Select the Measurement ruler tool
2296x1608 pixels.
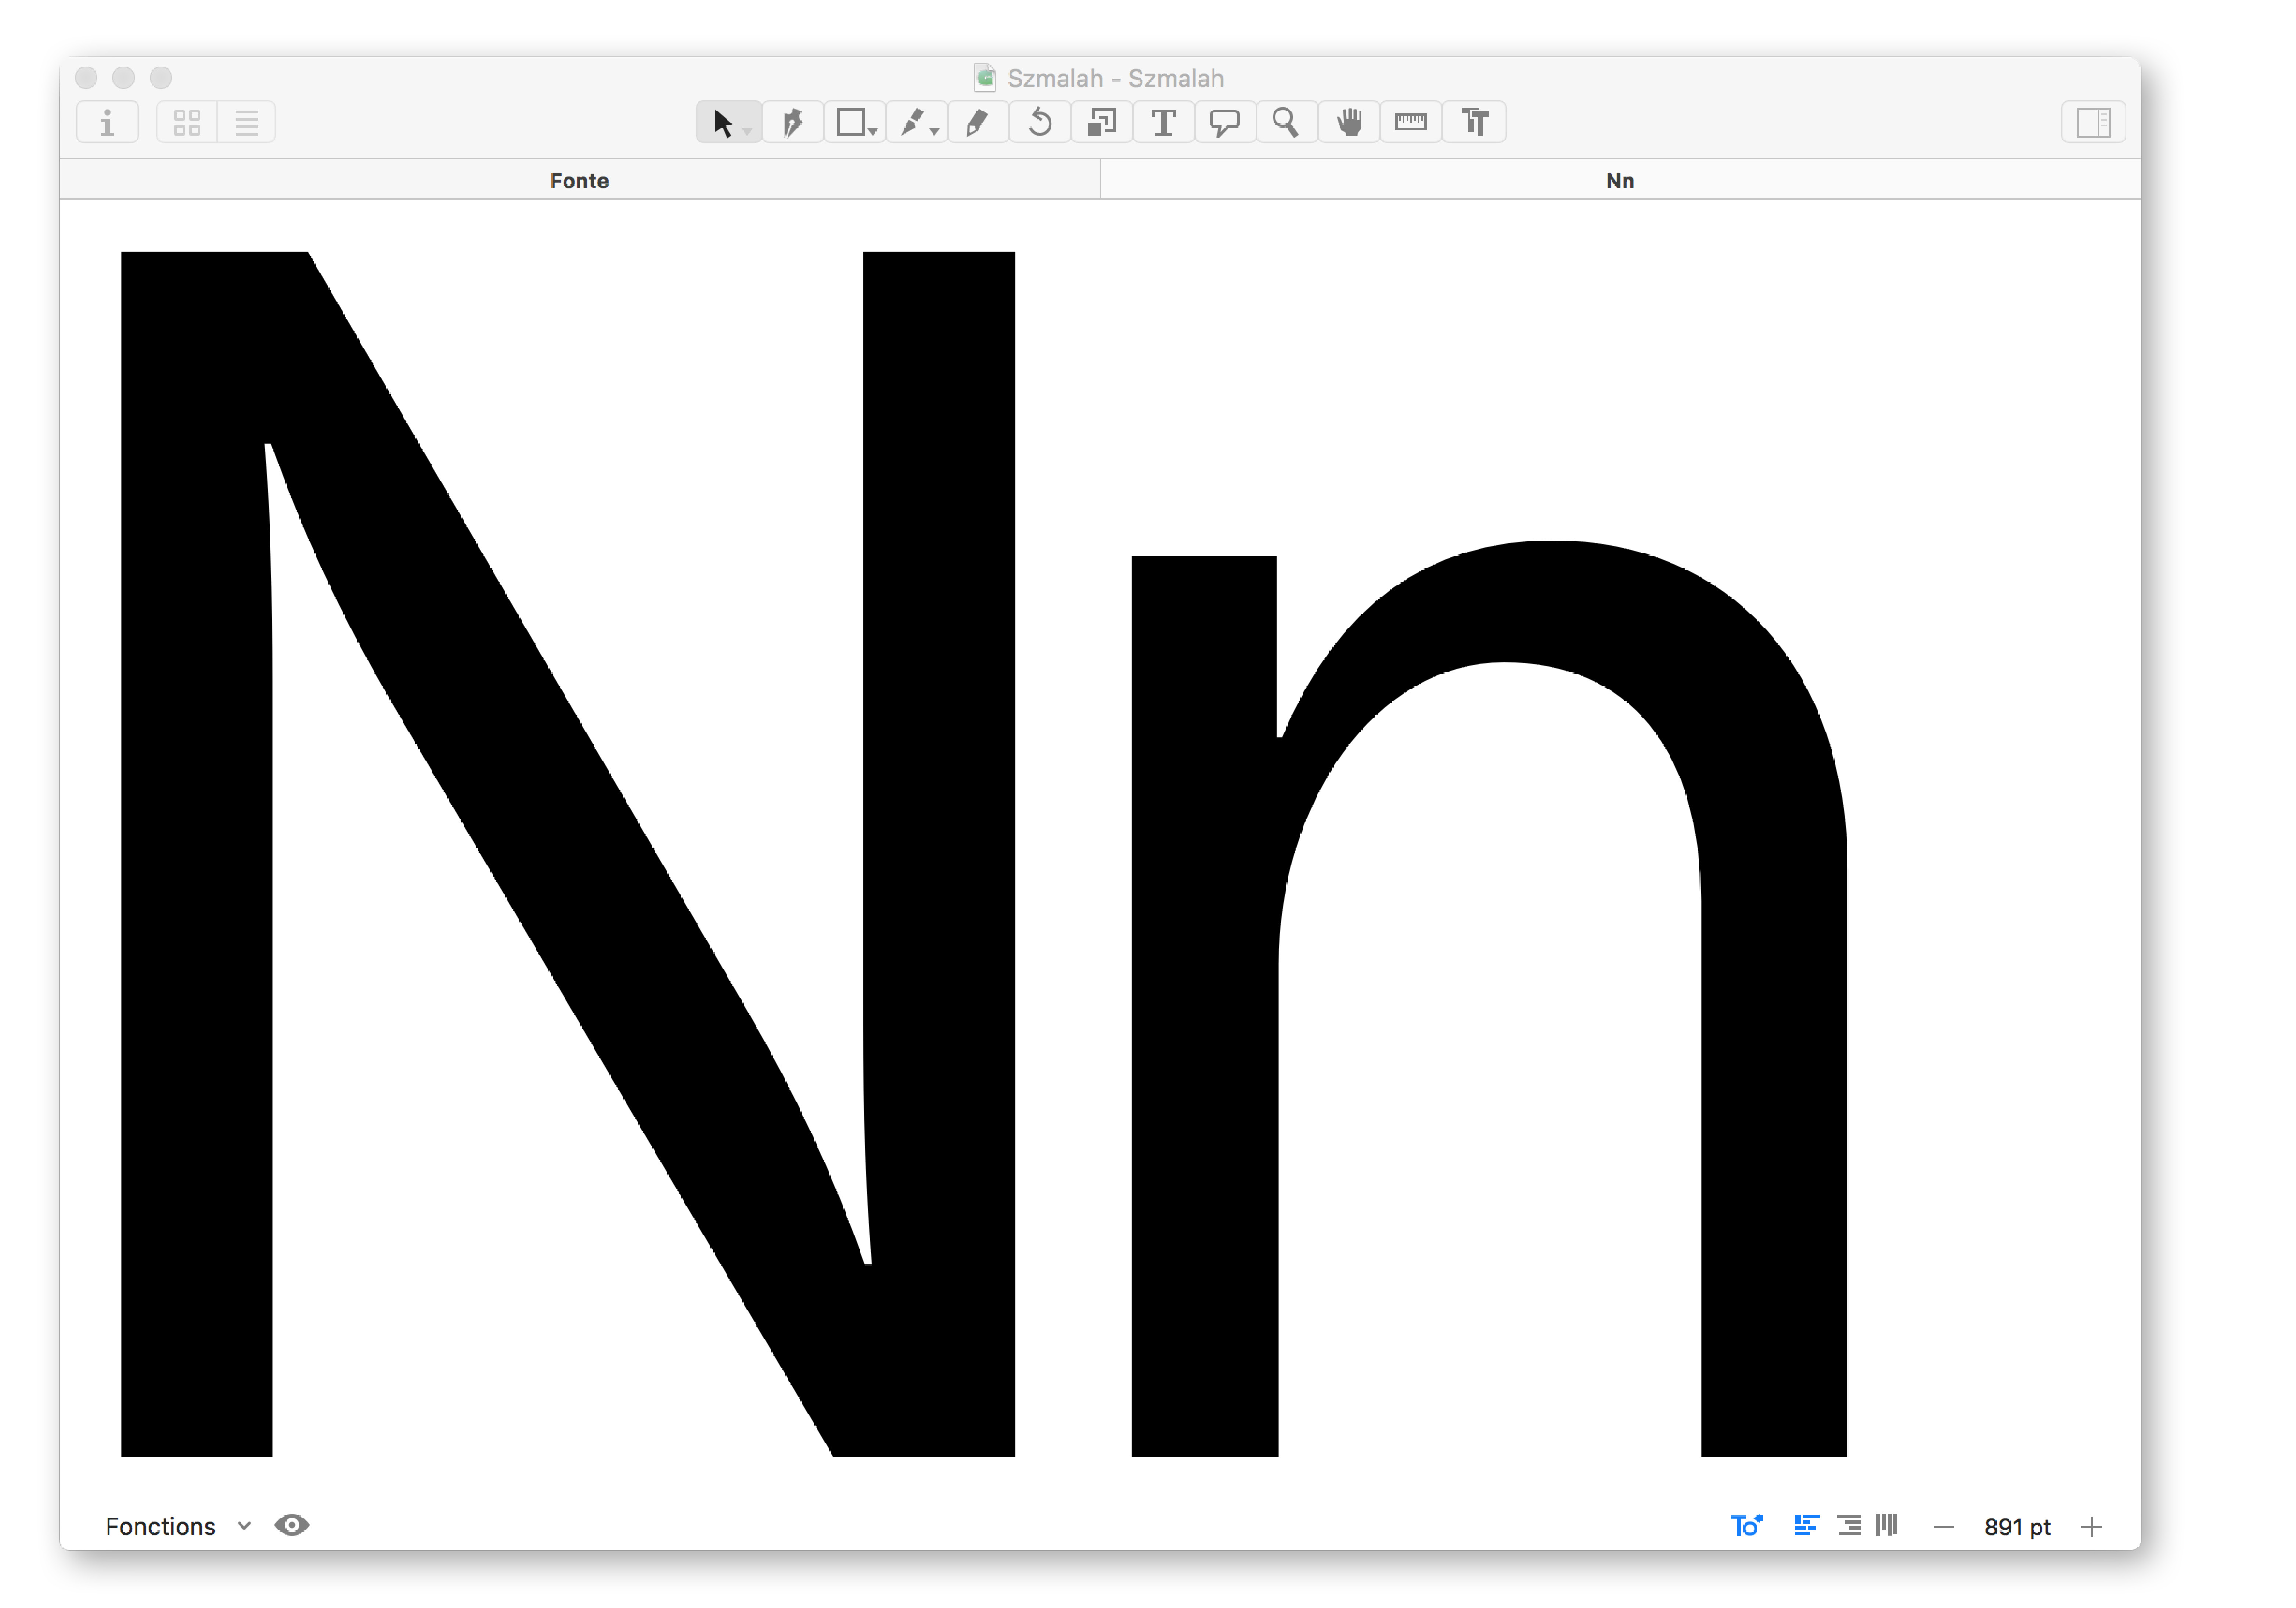[1411, 122]
